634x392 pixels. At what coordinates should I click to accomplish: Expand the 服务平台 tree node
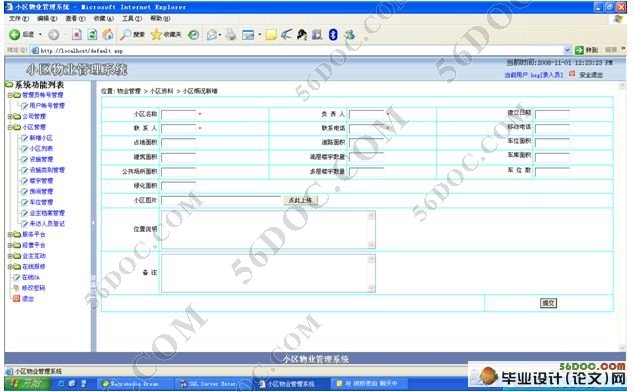coord(10,234)
